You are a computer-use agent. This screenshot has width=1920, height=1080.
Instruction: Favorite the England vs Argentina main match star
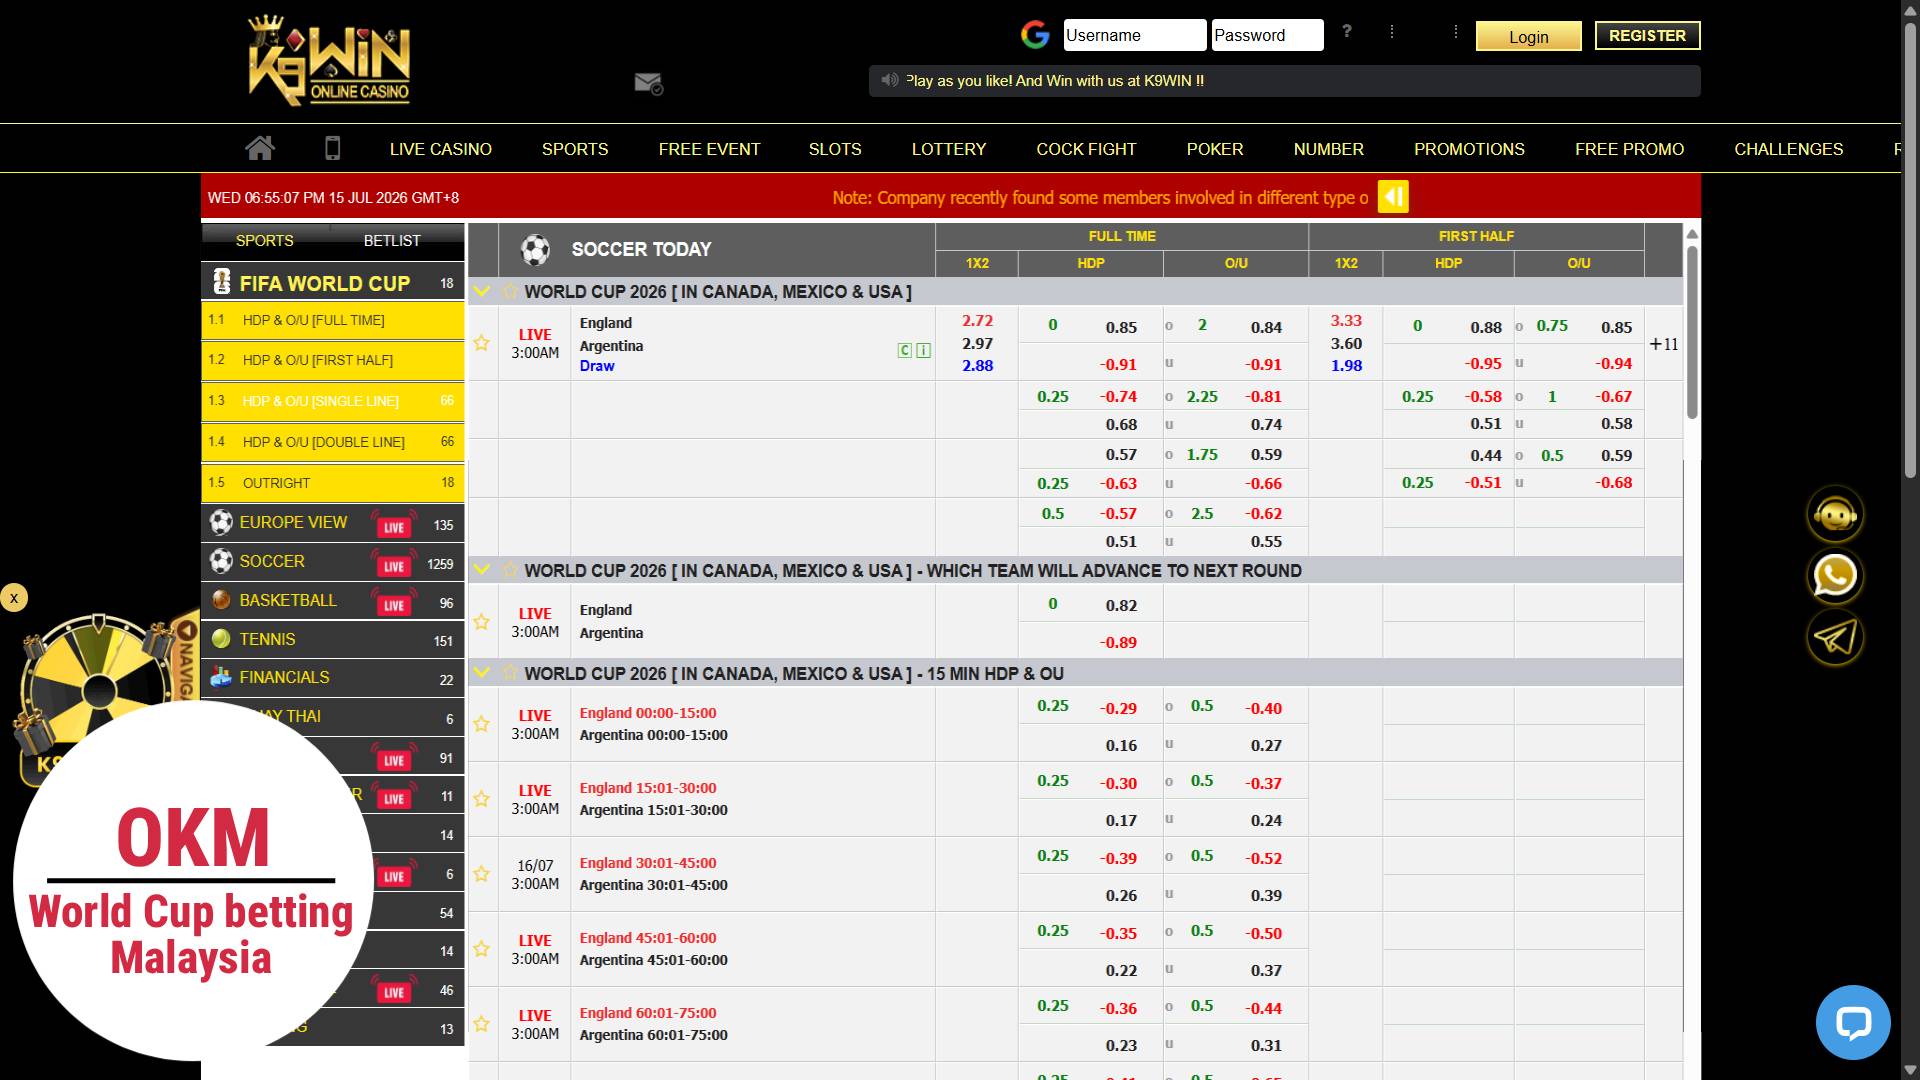coord(482,343)
